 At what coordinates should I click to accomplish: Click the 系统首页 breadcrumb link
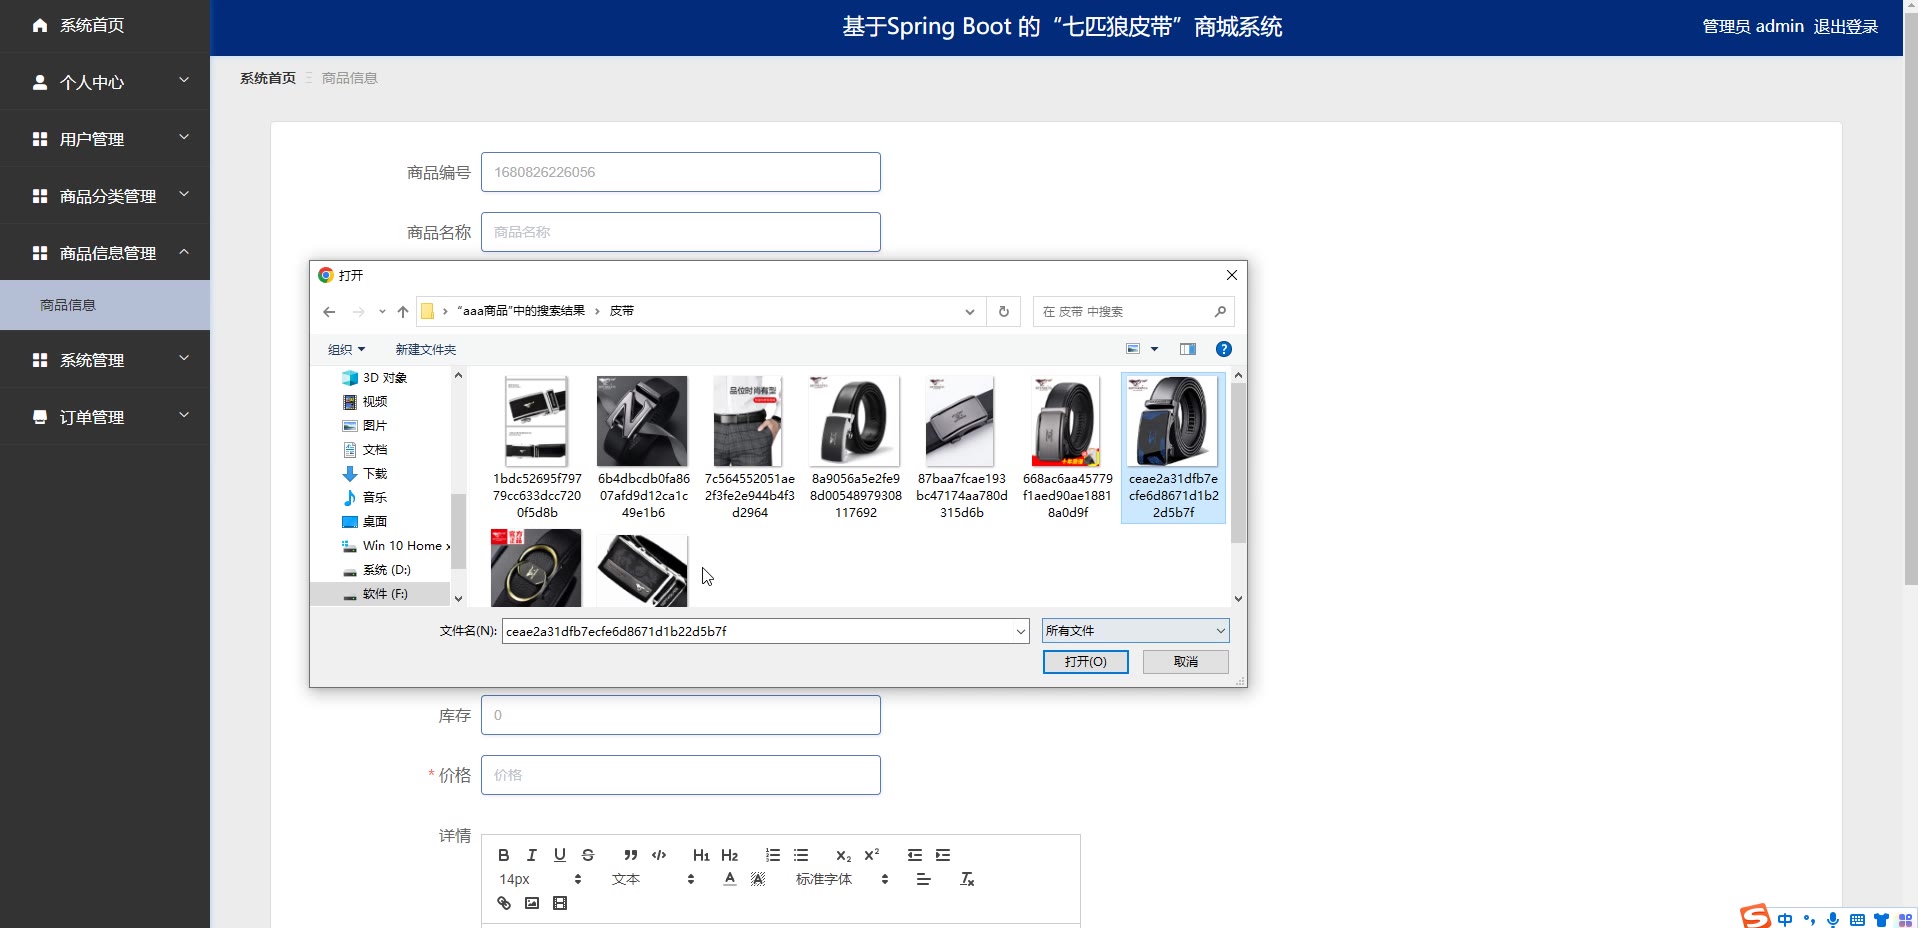click(268, 78)
